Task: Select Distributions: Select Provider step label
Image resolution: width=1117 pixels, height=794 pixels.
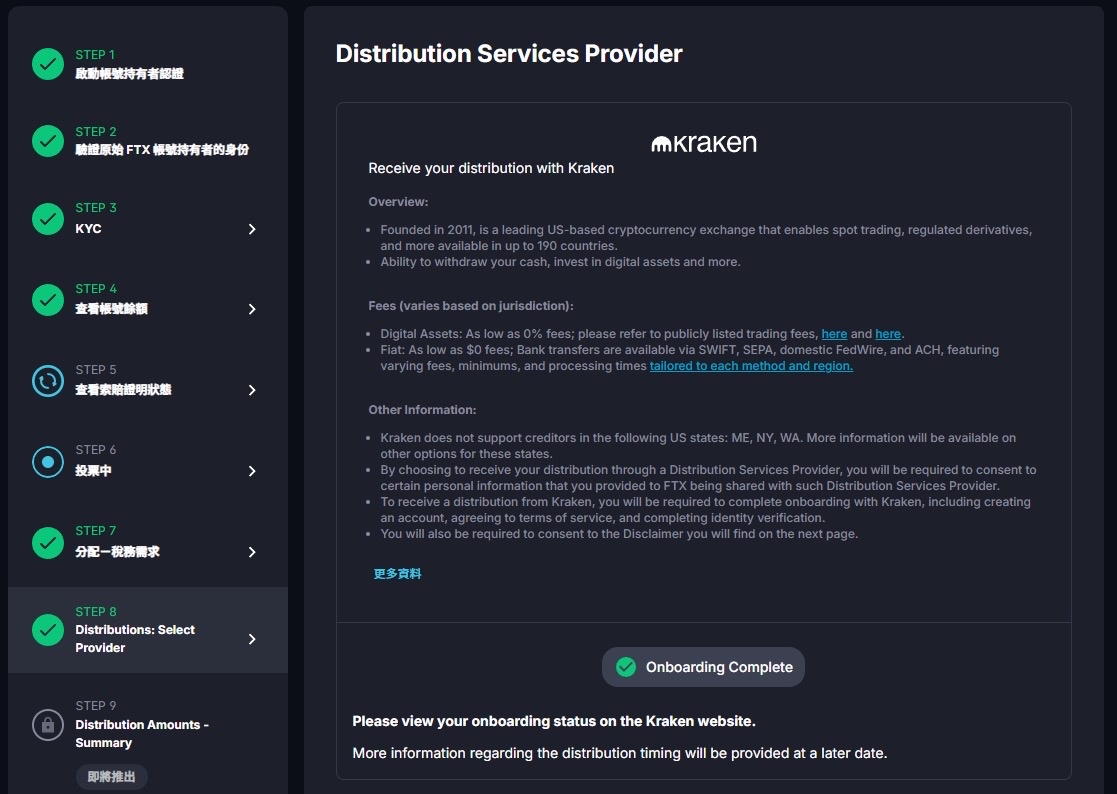Action: pyautogui.click(x=135, y=639)
